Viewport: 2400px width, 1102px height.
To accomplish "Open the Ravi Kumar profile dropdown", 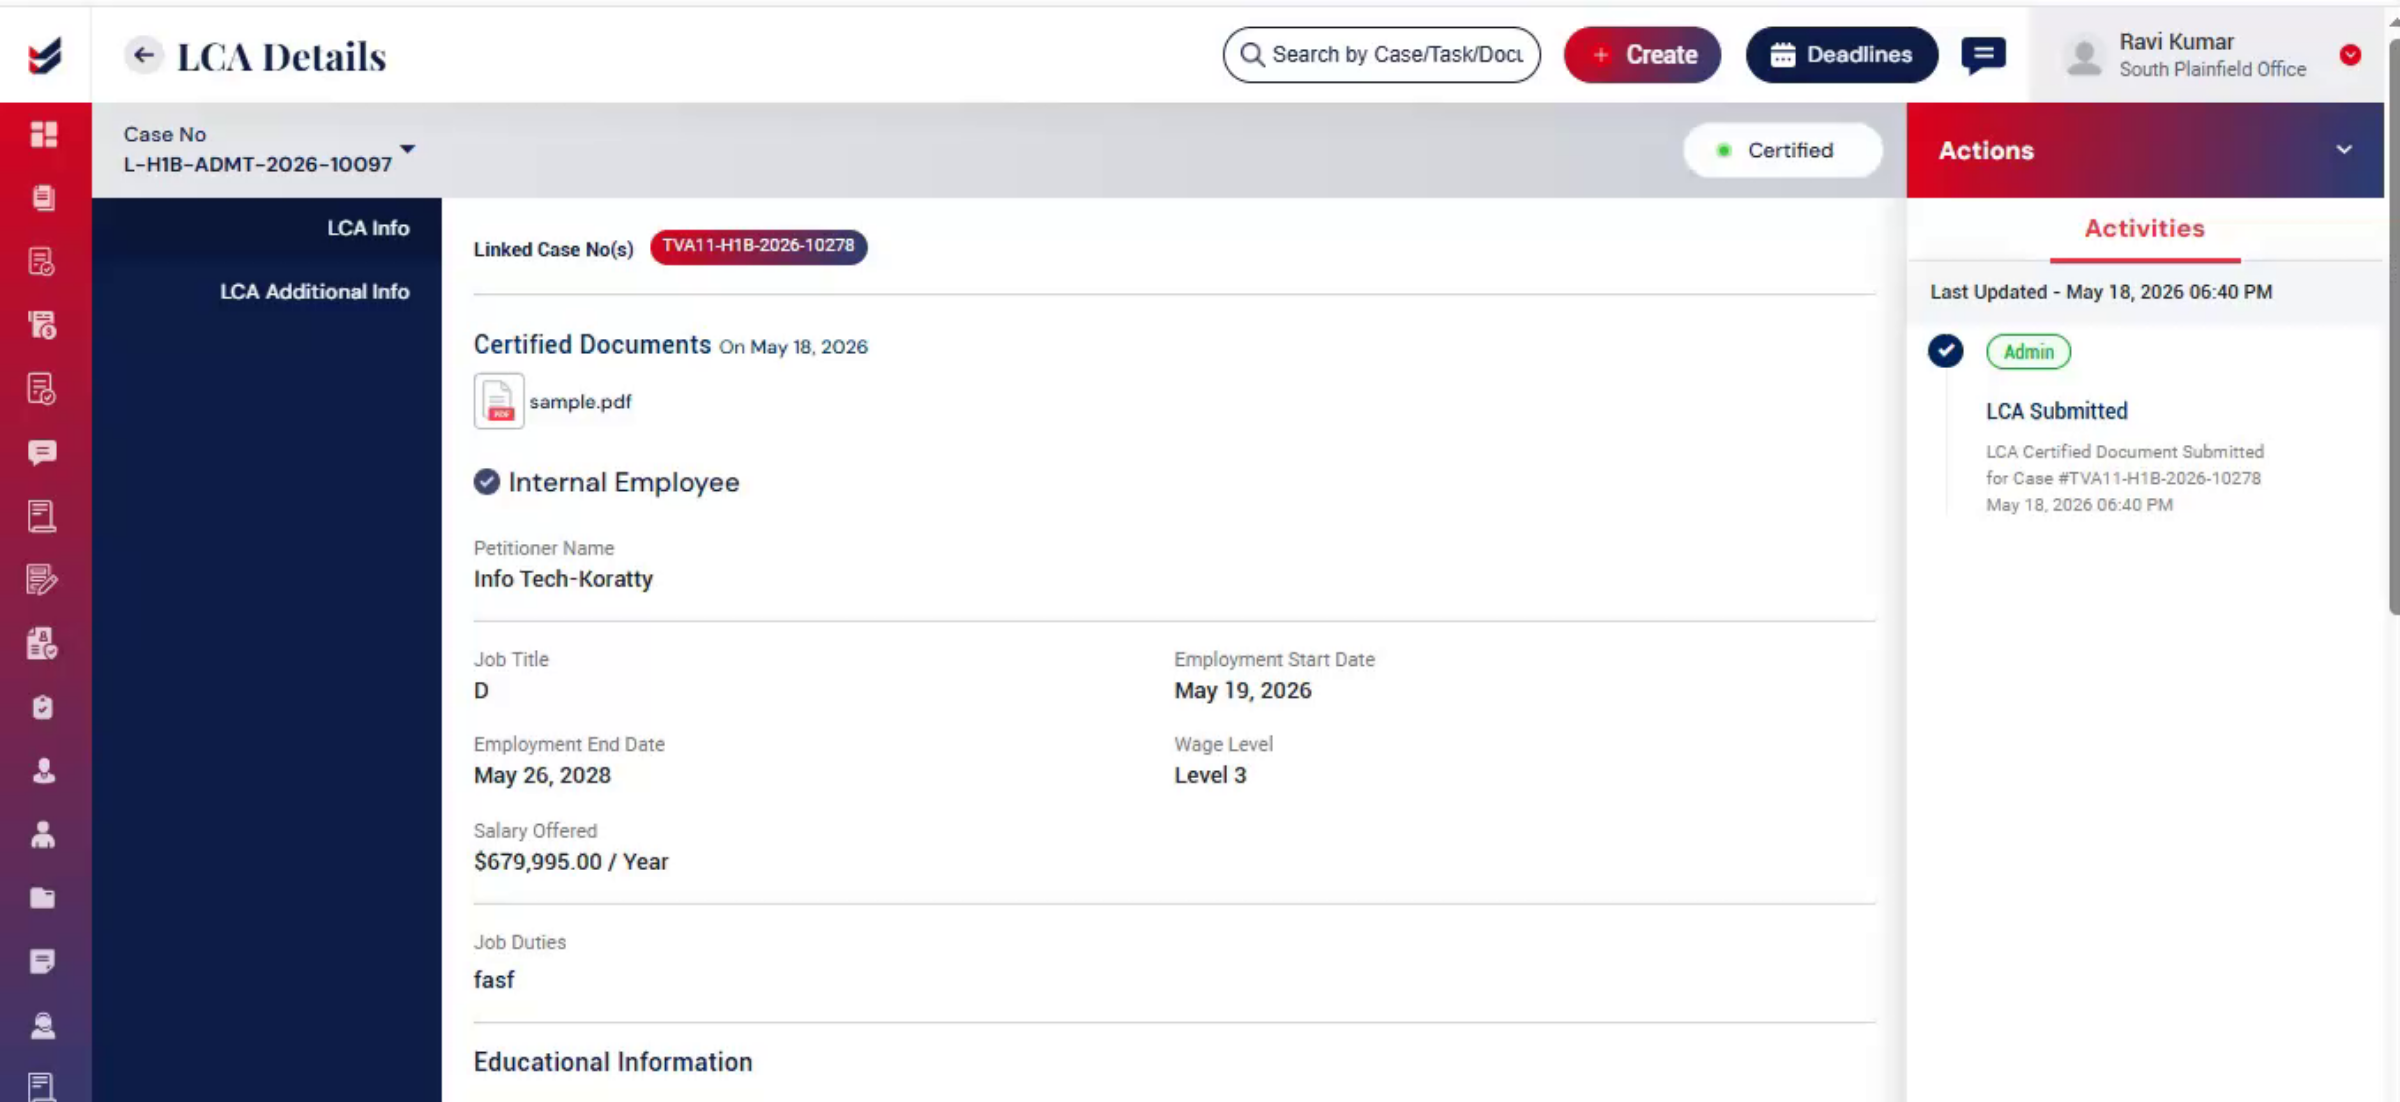I will [2350, 55].
